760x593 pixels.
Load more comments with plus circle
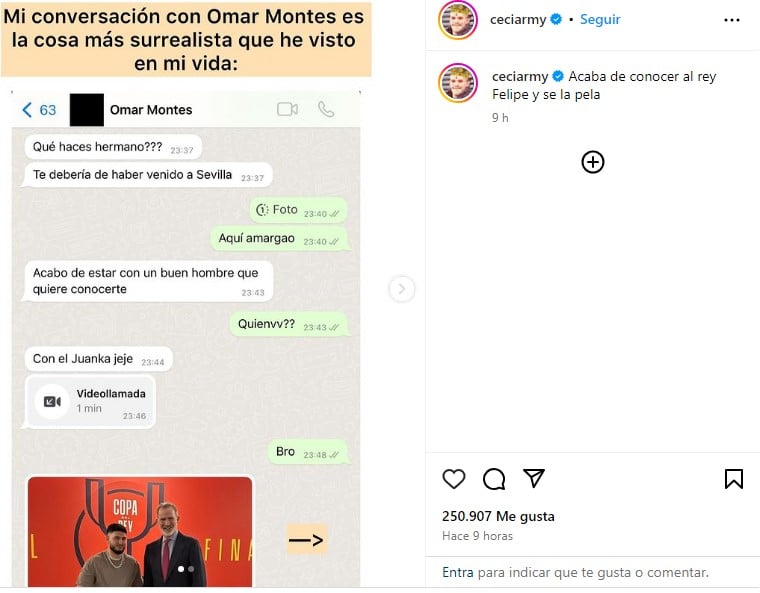[592, 162]
